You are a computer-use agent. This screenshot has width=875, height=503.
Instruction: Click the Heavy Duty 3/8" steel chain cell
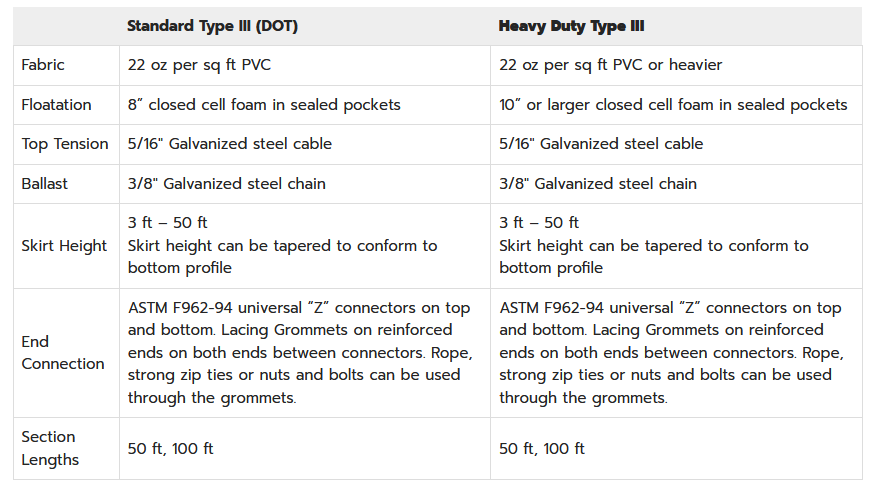point(598,184)
